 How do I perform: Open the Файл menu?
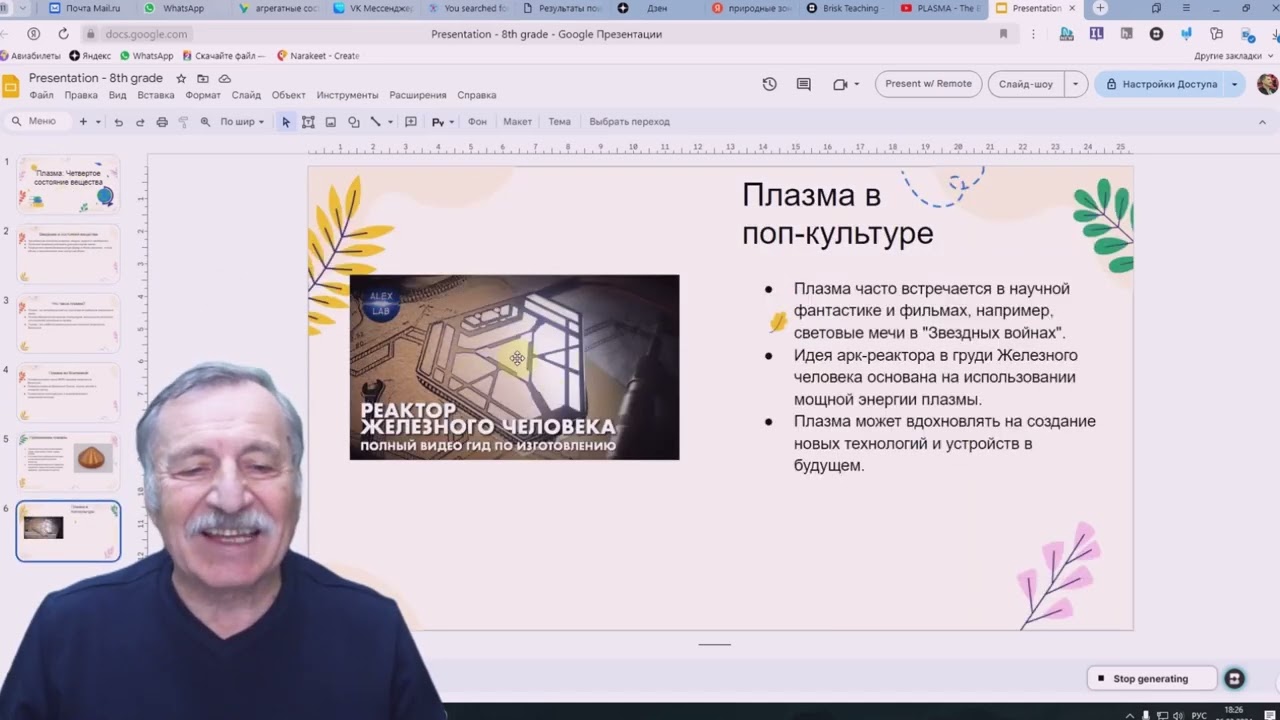[x=41, y=95]
